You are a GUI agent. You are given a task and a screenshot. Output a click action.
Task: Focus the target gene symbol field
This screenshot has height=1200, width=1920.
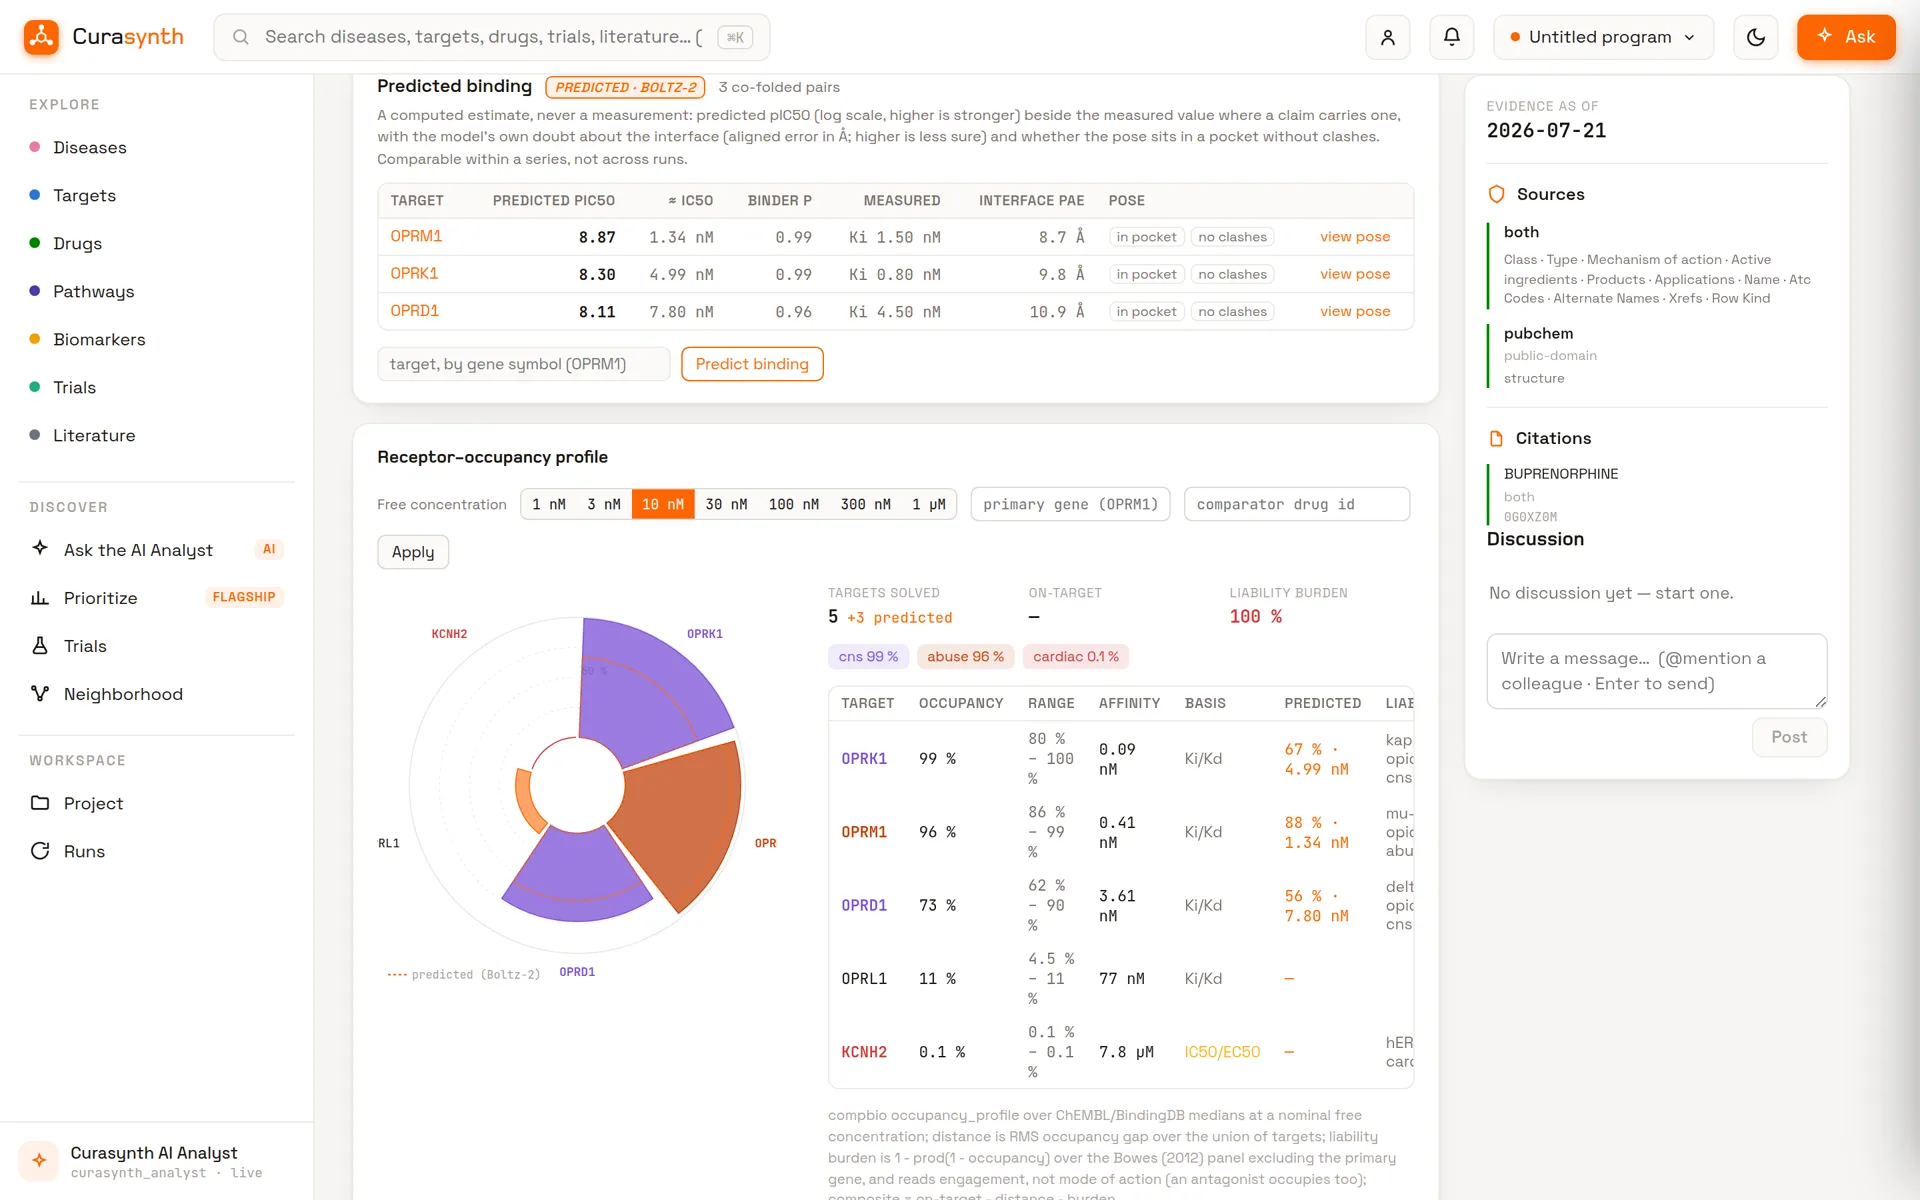pos(524,364)
